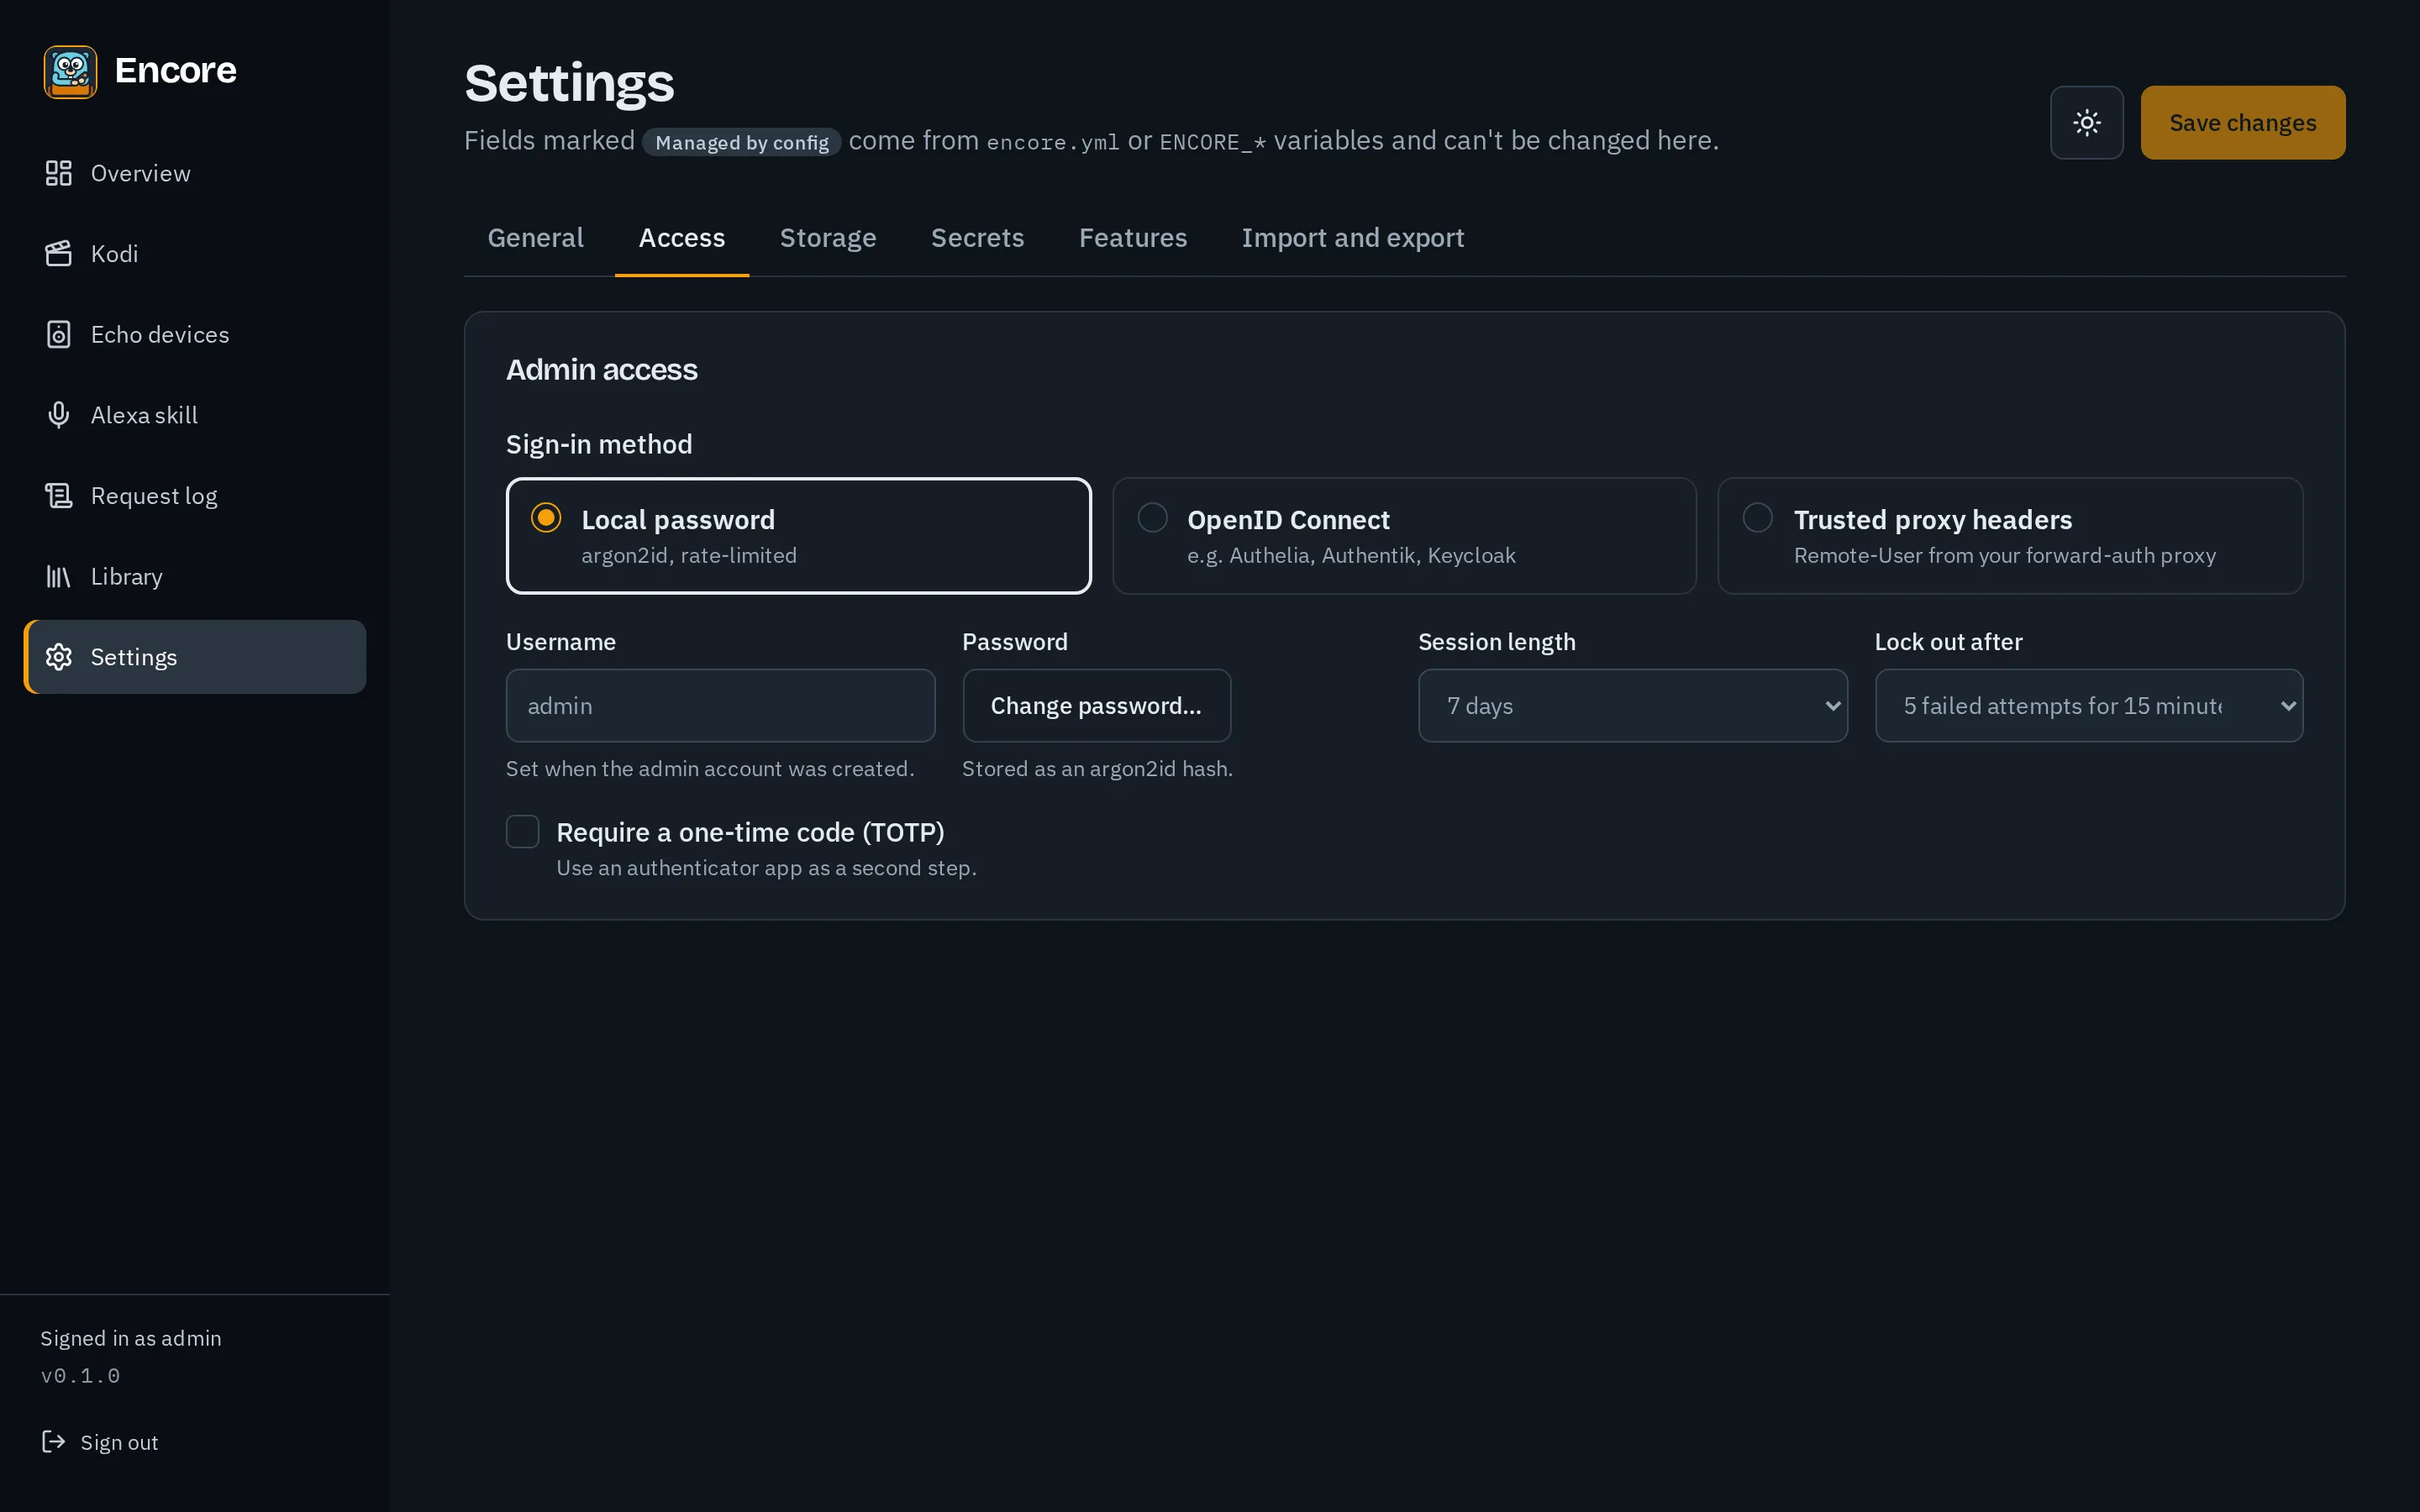Click the 'v0.1.0' version text

(x=81, y=1376)
